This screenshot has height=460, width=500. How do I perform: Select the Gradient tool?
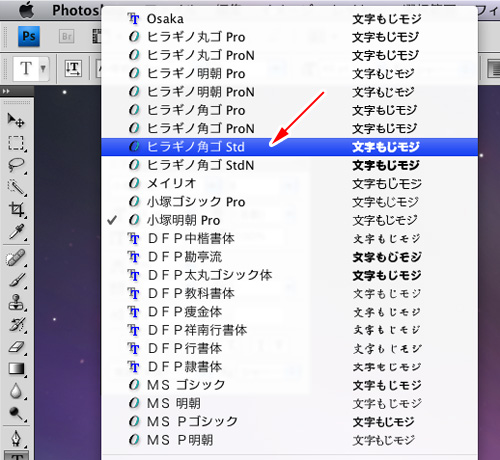16,369
